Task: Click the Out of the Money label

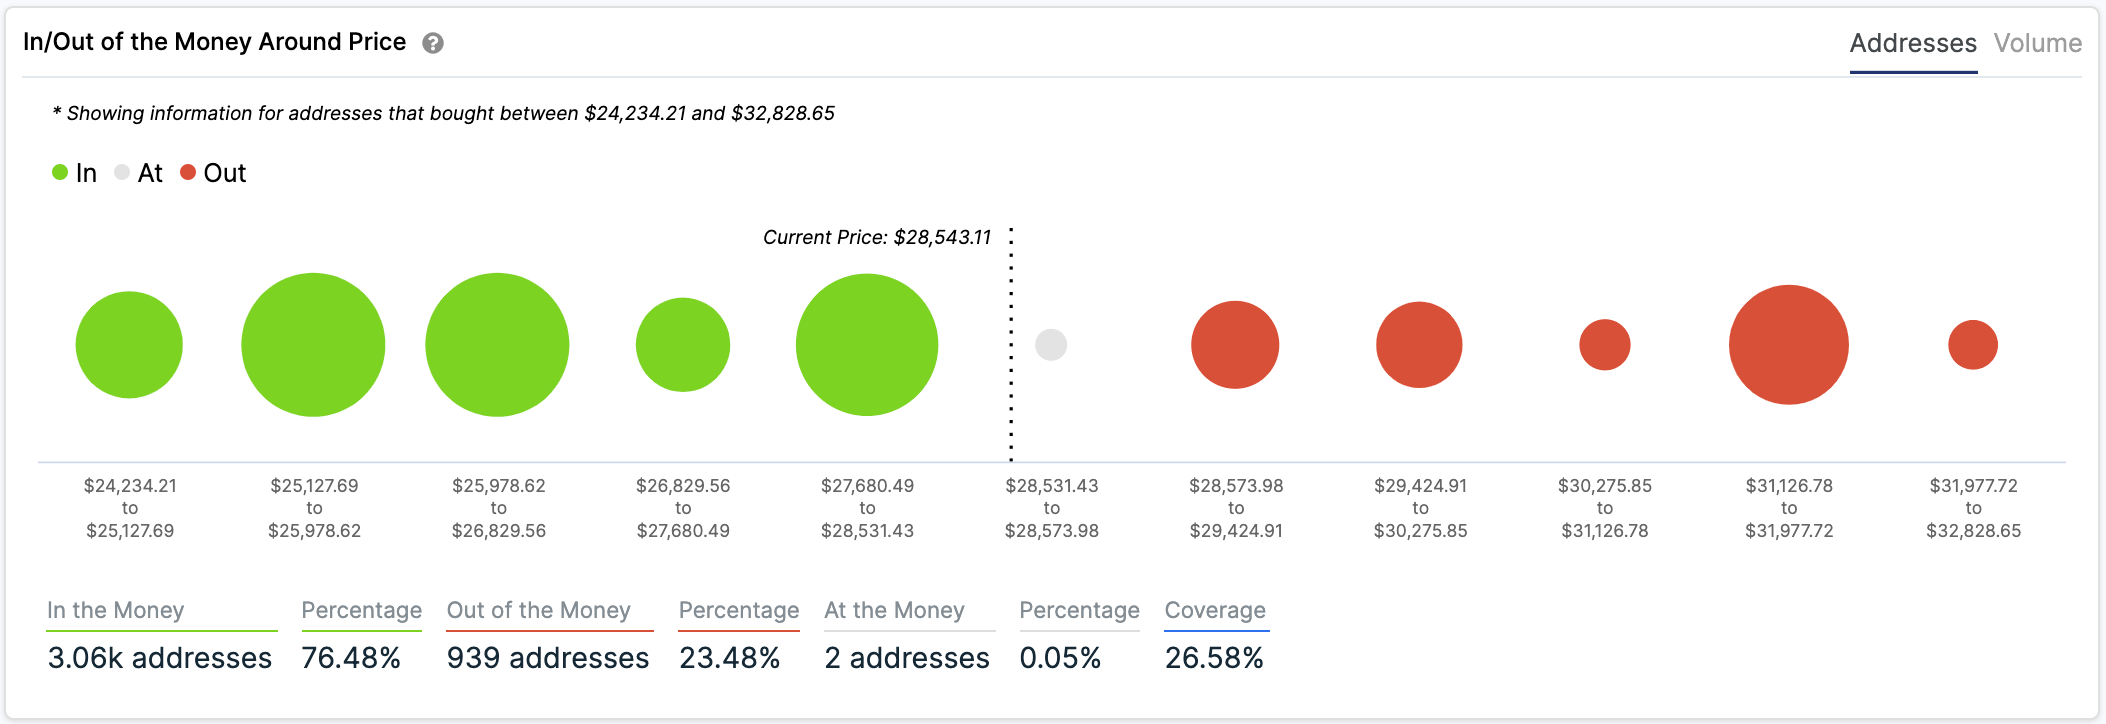Action: 539,610
